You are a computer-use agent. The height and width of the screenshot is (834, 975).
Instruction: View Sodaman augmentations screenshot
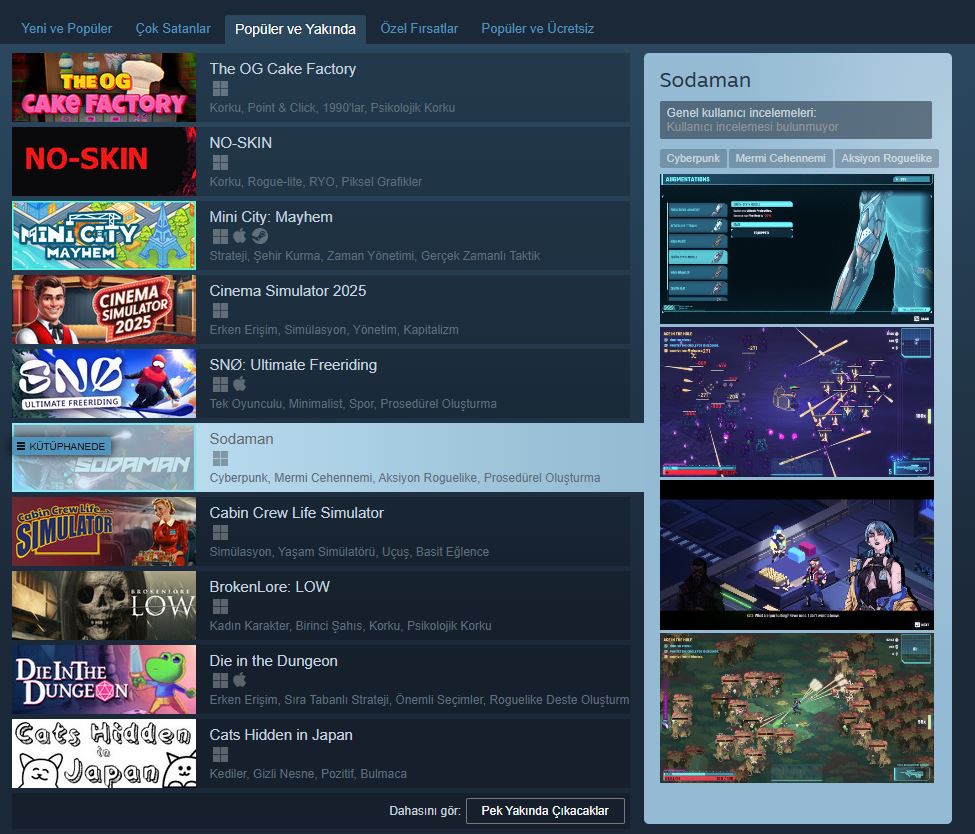tap(797, 249)
